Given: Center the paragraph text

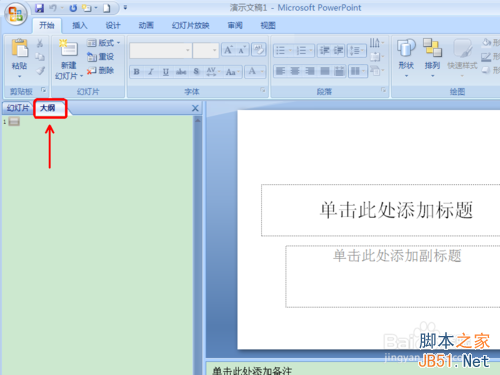Looking at the screenshot, I should pyautogui.click(x=295, y=71).
